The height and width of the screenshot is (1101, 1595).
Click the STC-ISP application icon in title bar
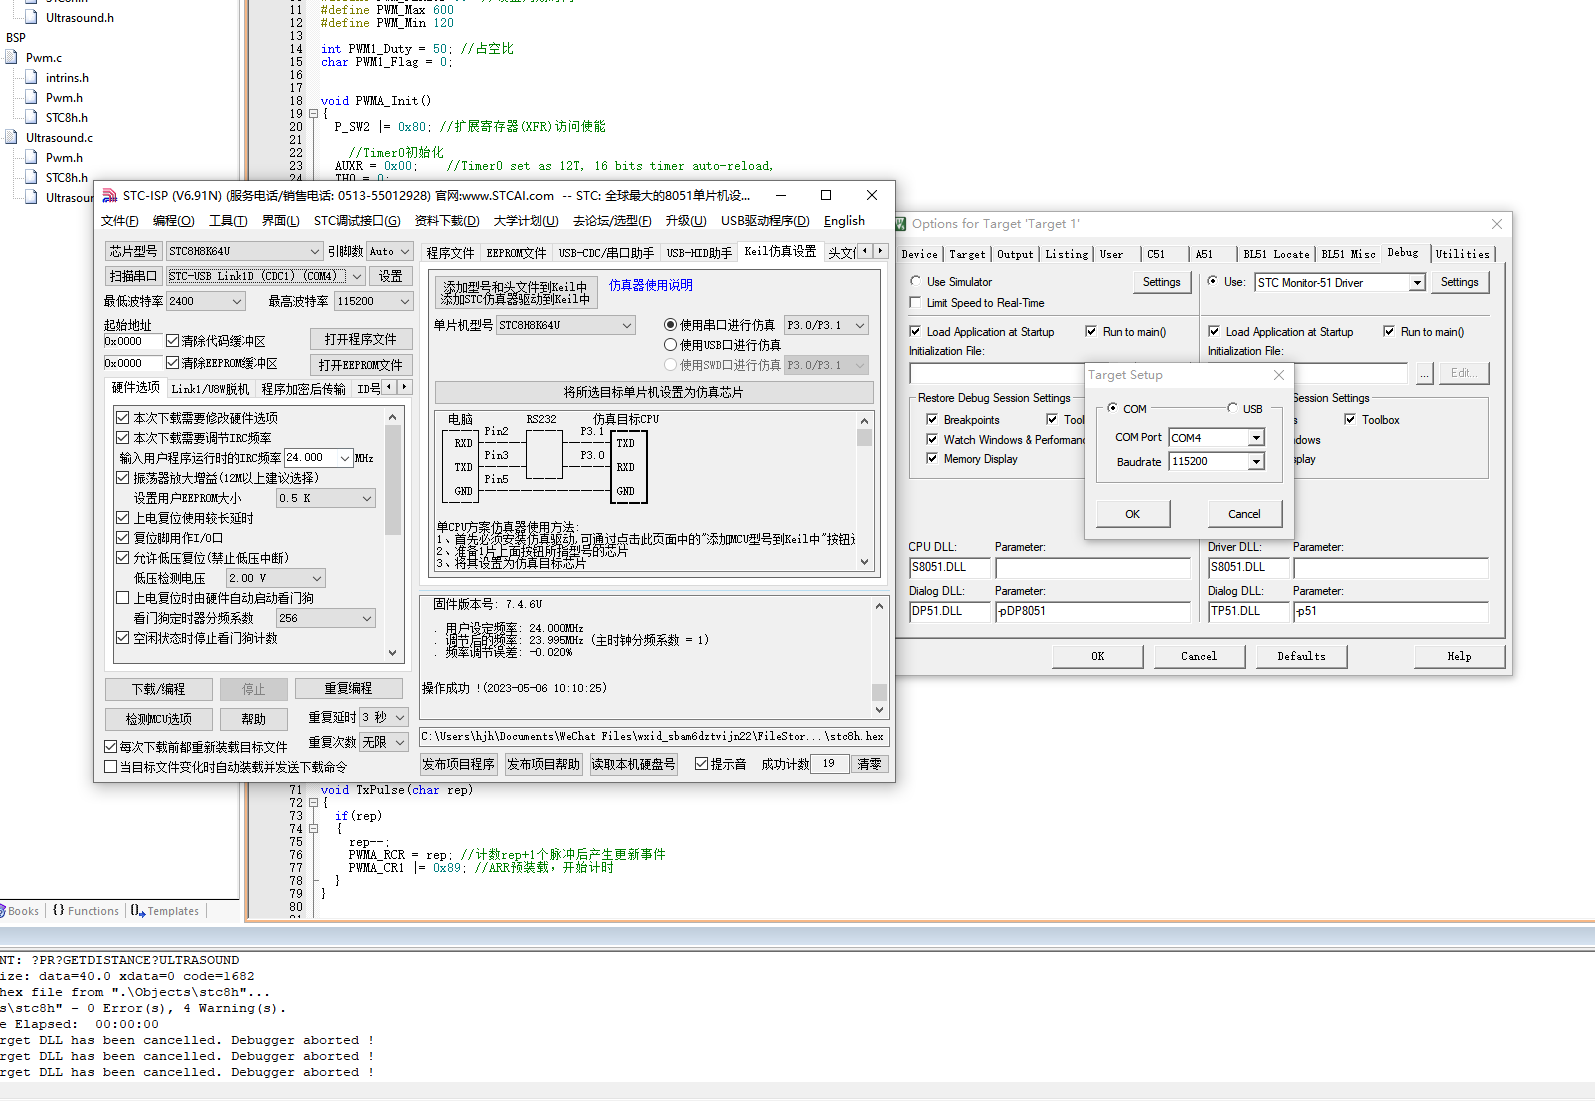click(x=110, y=195)
